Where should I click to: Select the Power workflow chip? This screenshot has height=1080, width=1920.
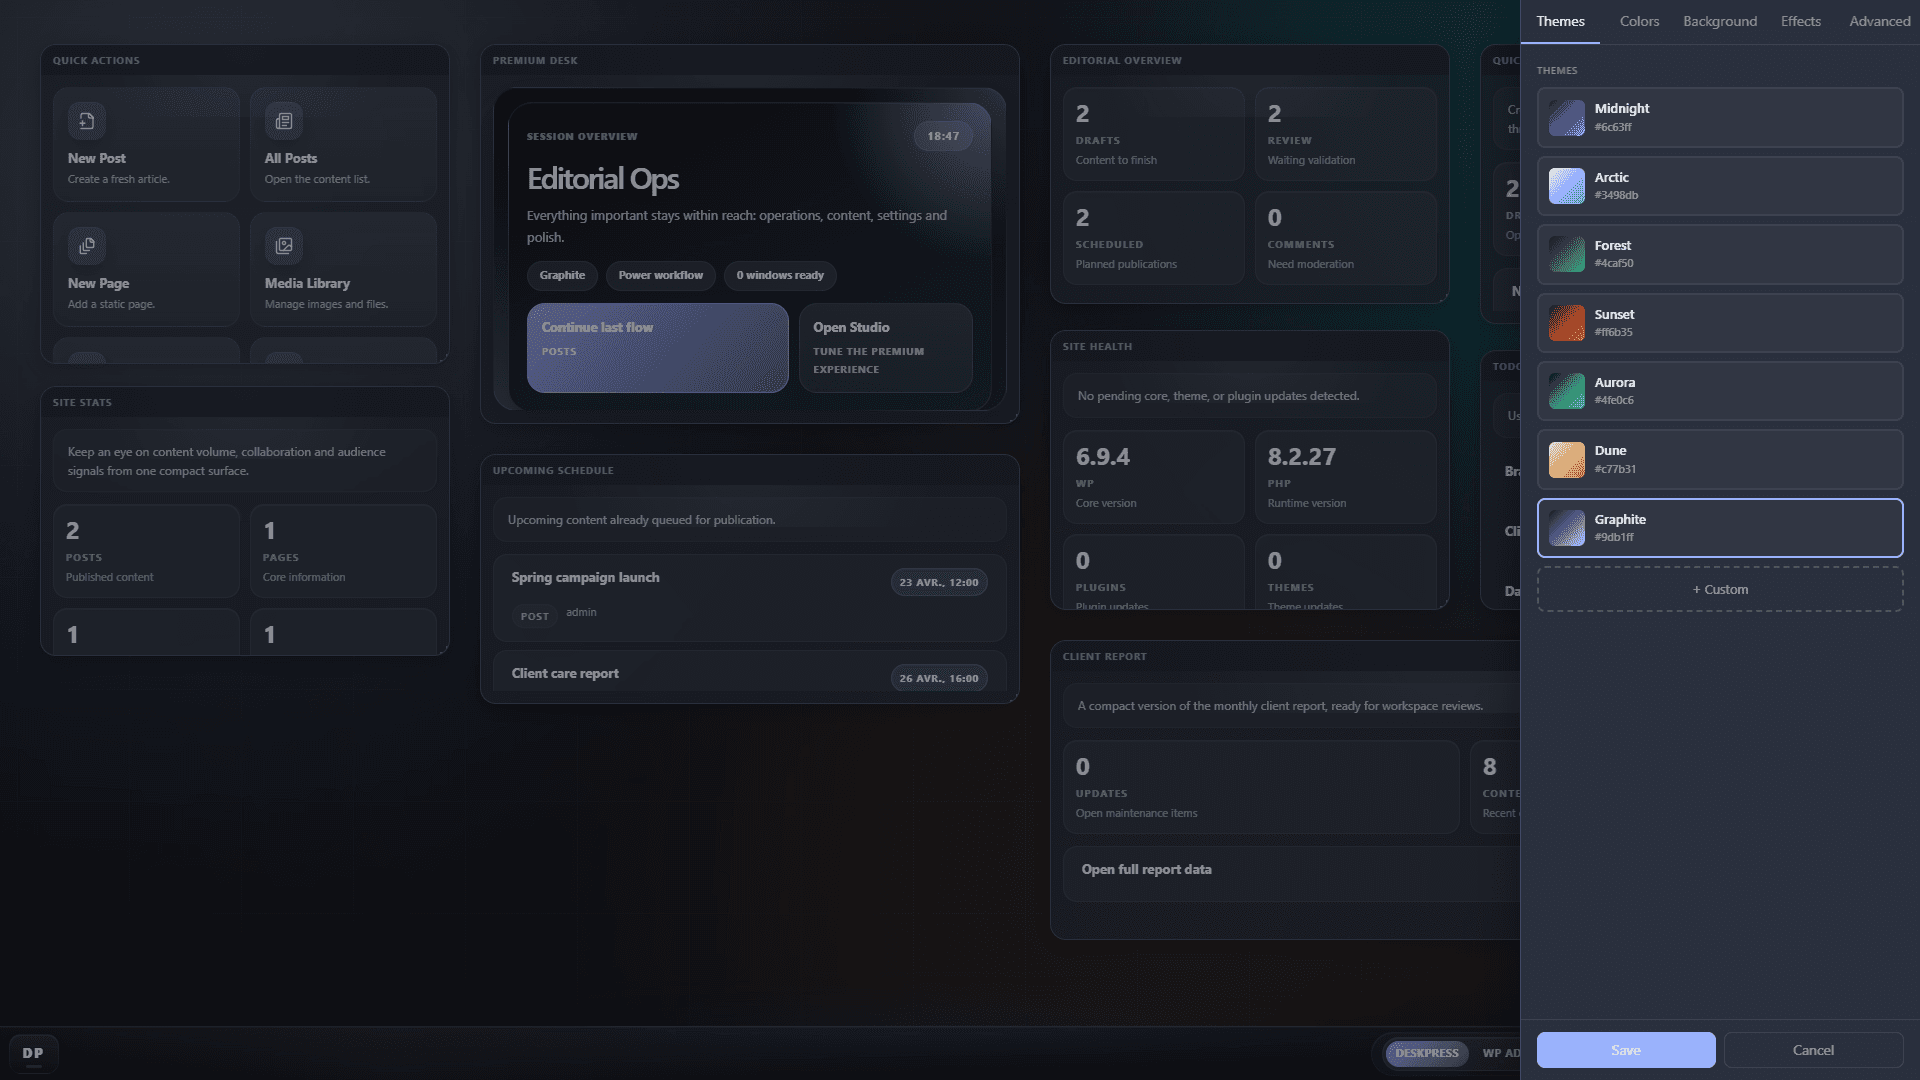660,275
